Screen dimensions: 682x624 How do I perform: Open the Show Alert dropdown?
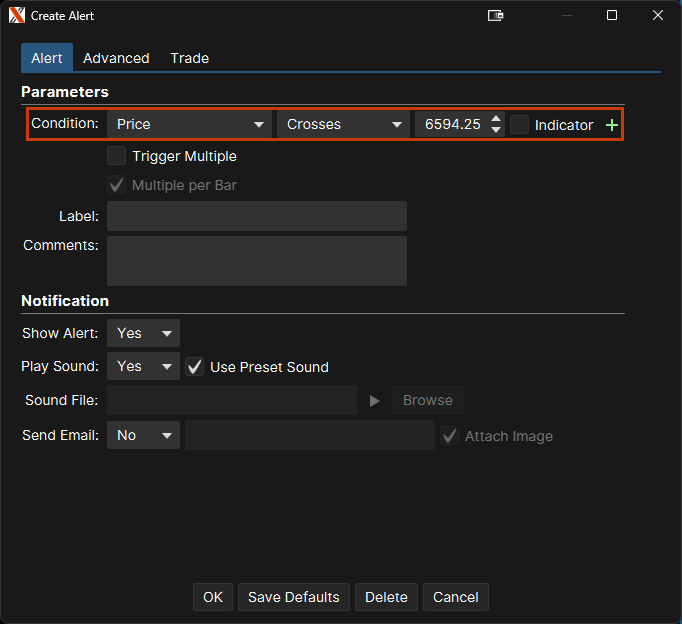coord(143,333)
